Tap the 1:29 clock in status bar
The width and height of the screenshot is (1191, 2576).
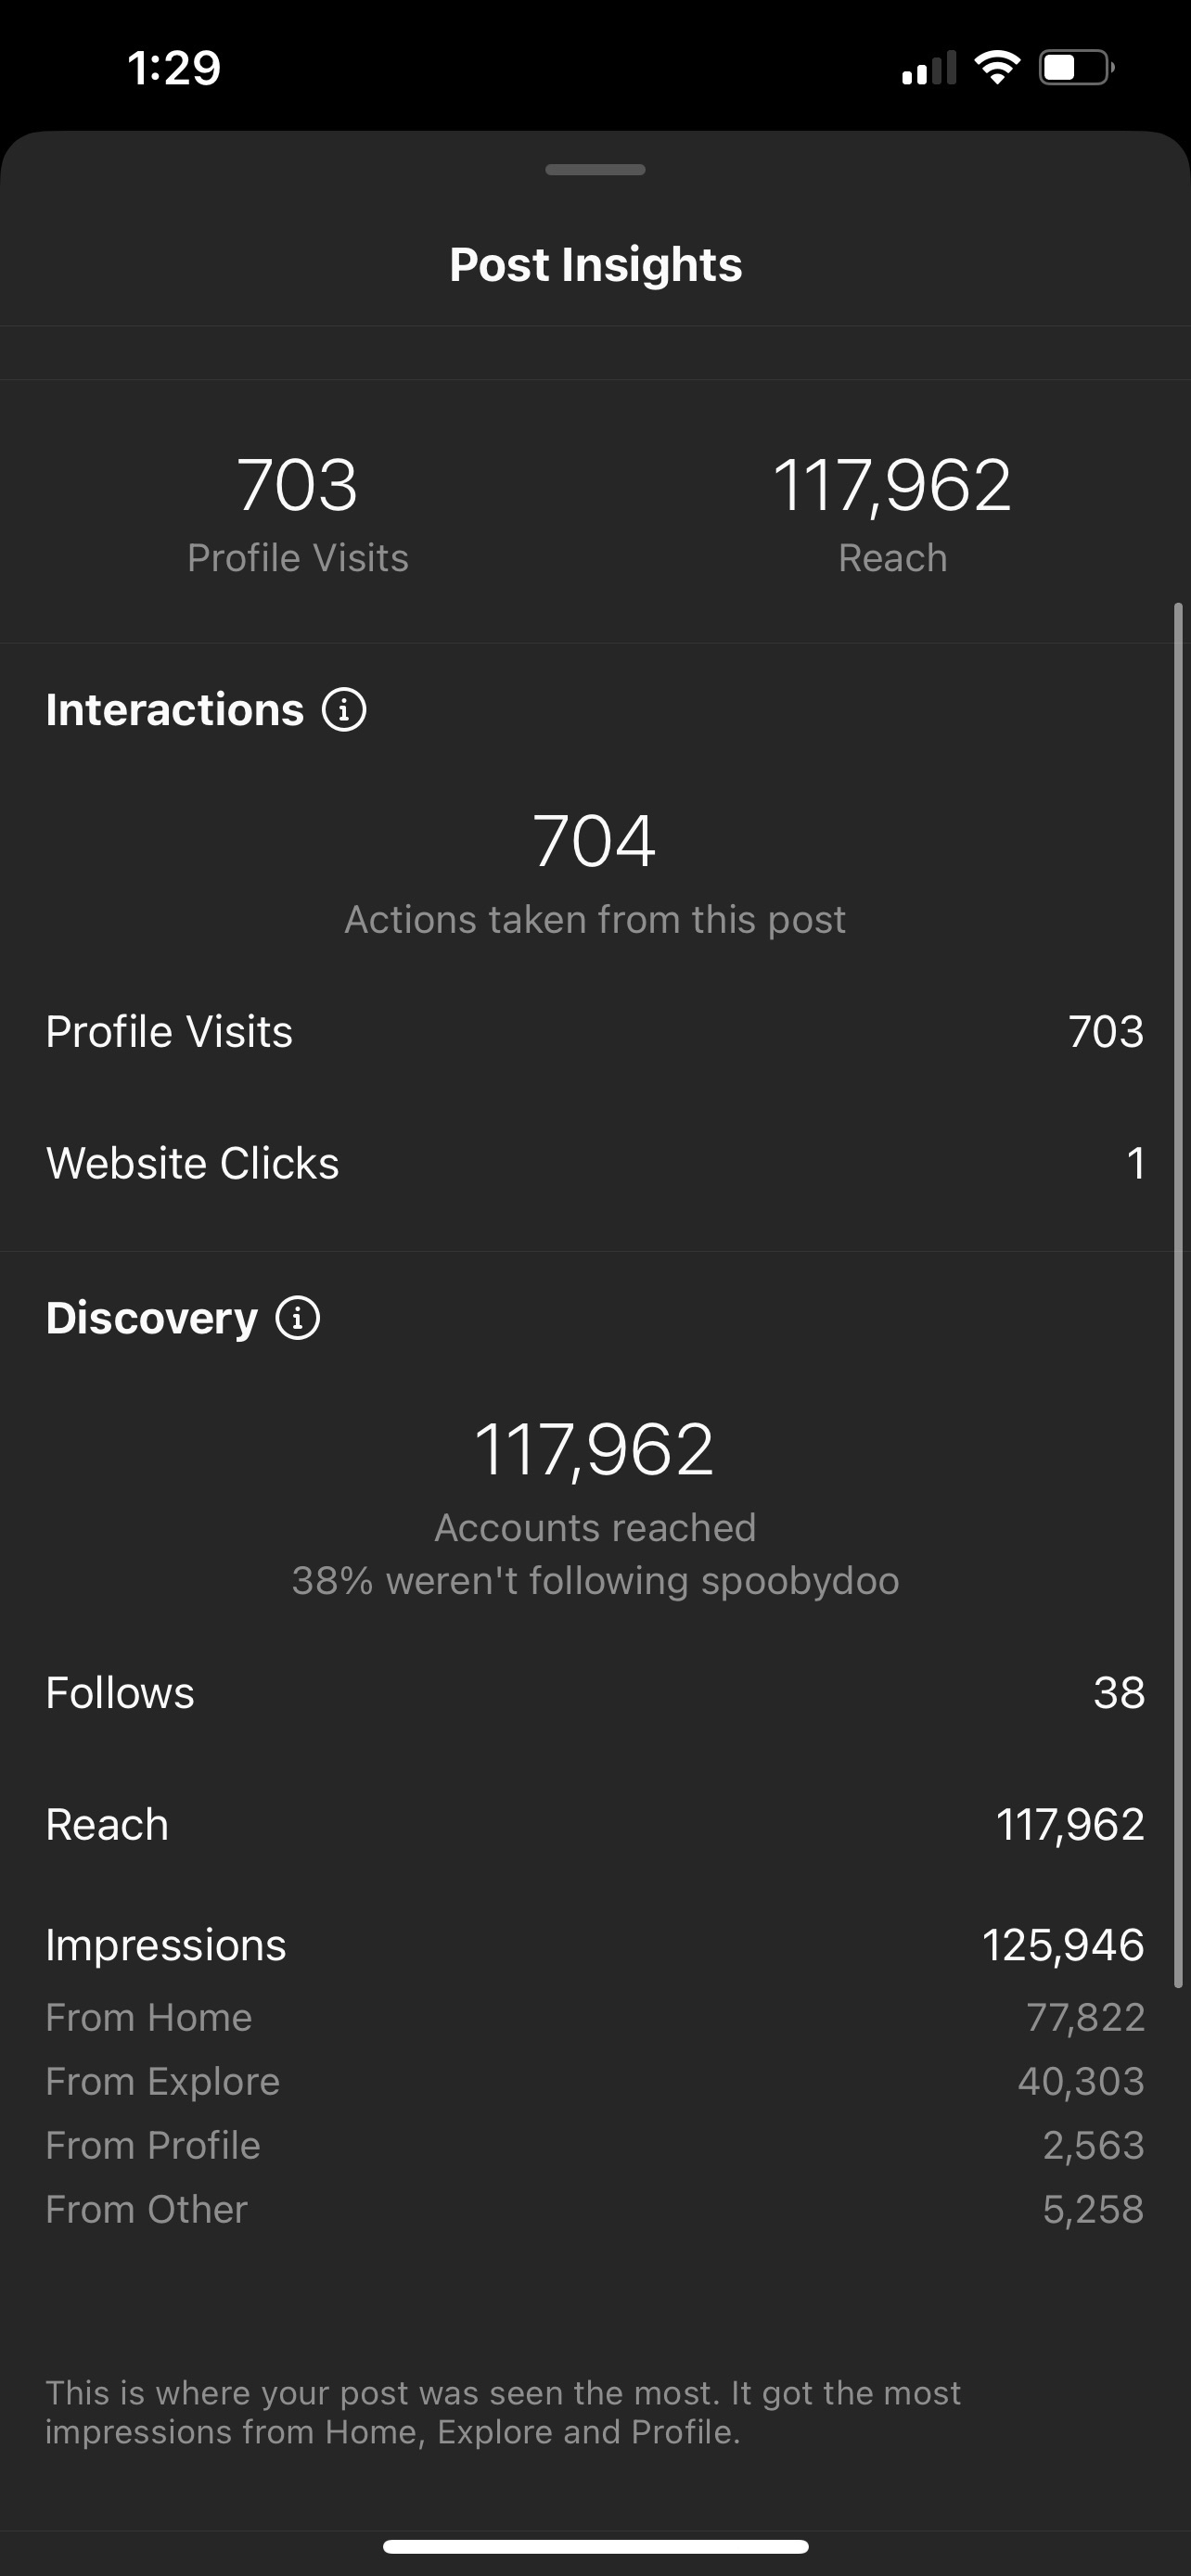pos(174,68)
